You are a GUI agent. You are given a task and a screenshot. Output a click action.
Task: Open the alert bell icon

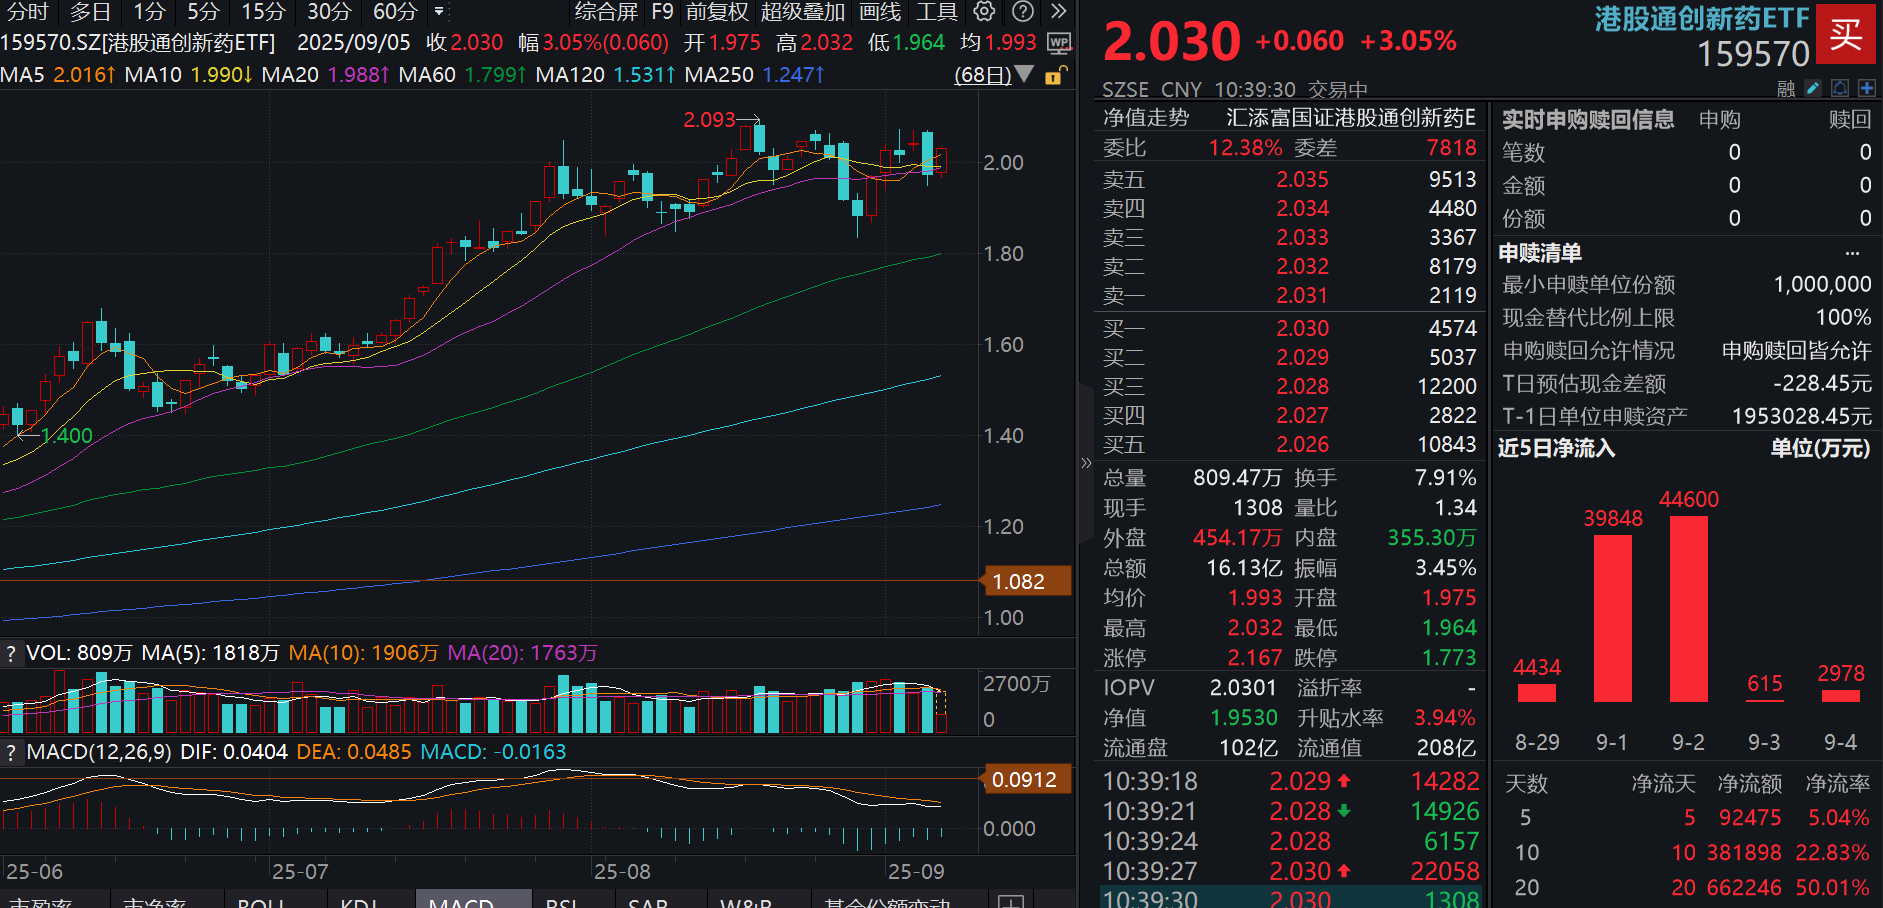(x=1840, y=88)
